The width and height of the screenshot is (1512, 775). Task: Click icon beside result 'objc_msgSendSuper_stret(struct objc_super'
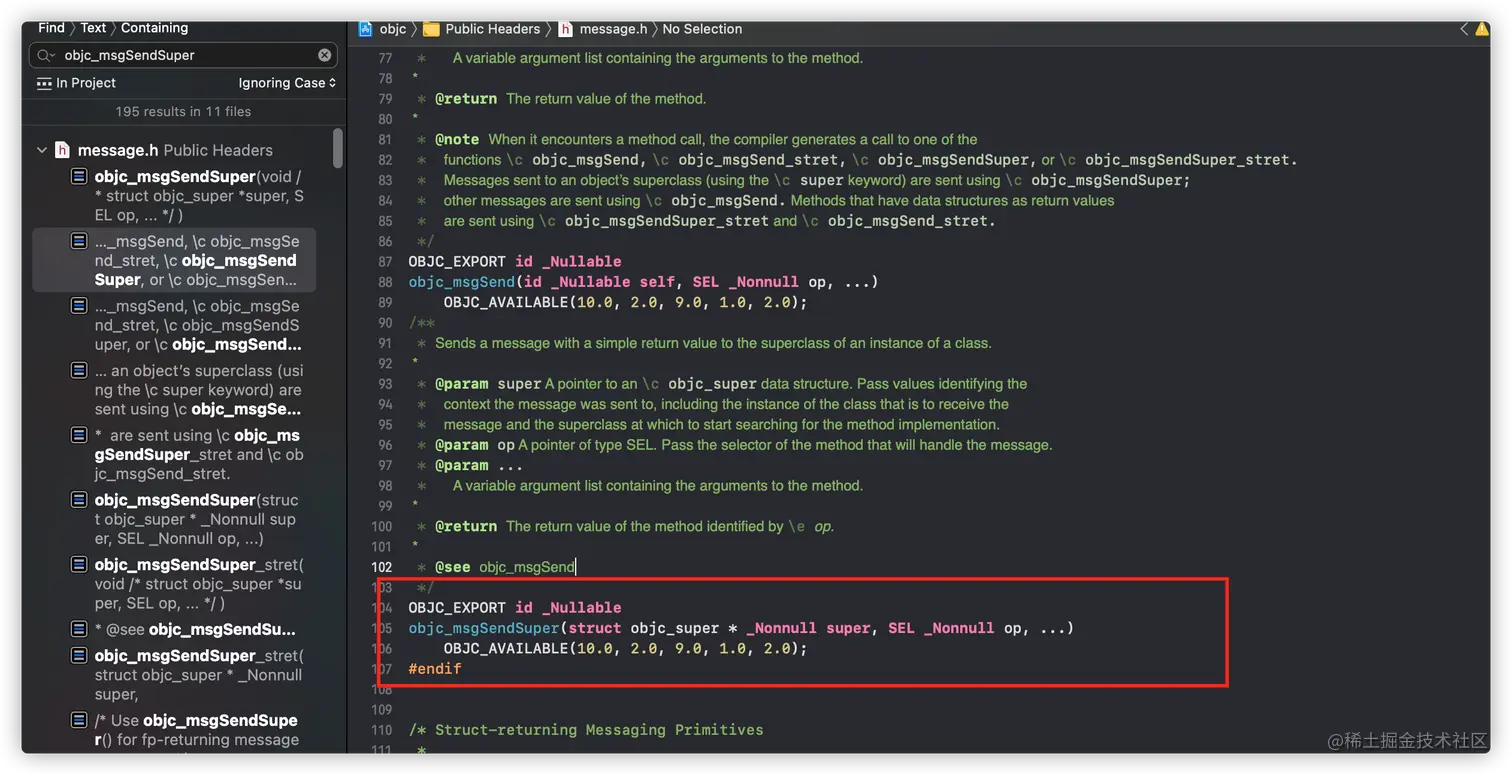coord(79,656)
